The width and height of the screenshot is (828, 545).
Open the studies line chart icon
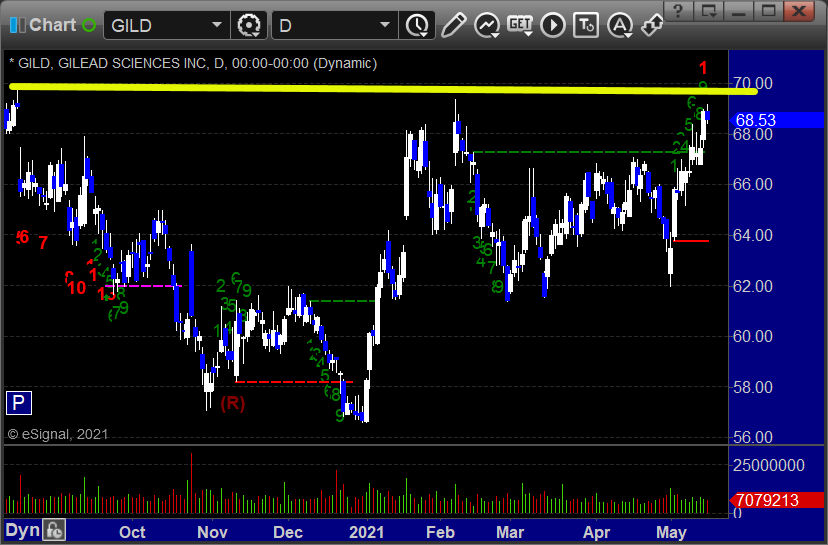click(x=487, y=25)
